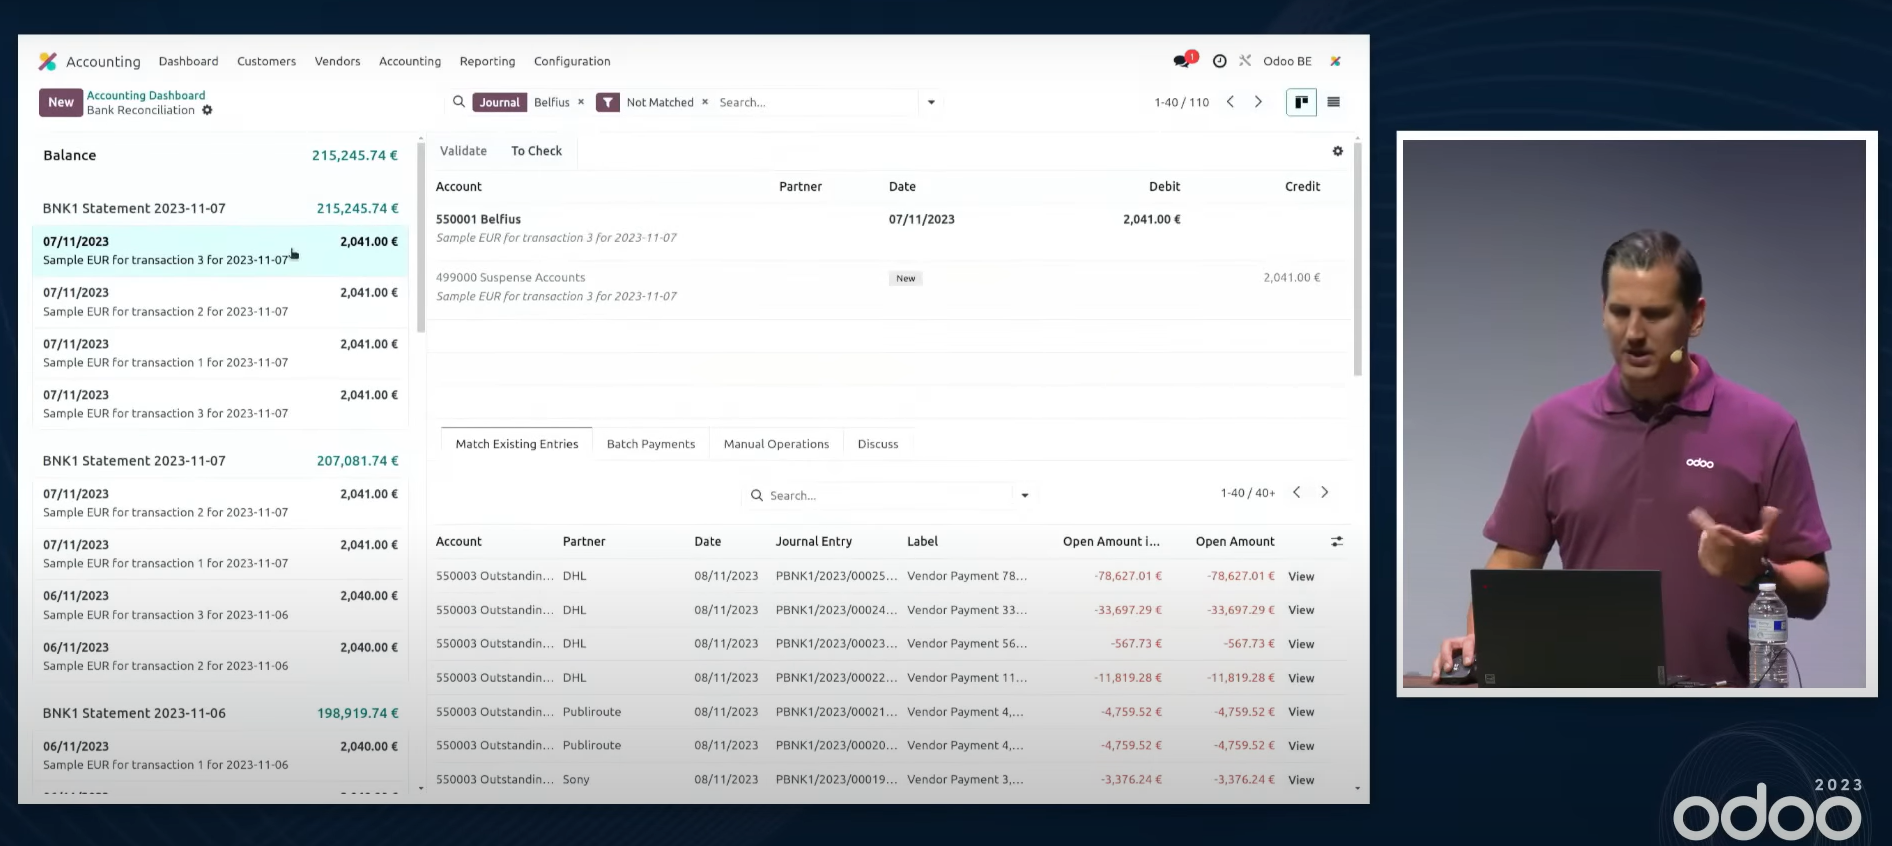Screen dimensions: 1892x846
Task: Click the right panel vertical scrollbar
Action: [1357, 258]
